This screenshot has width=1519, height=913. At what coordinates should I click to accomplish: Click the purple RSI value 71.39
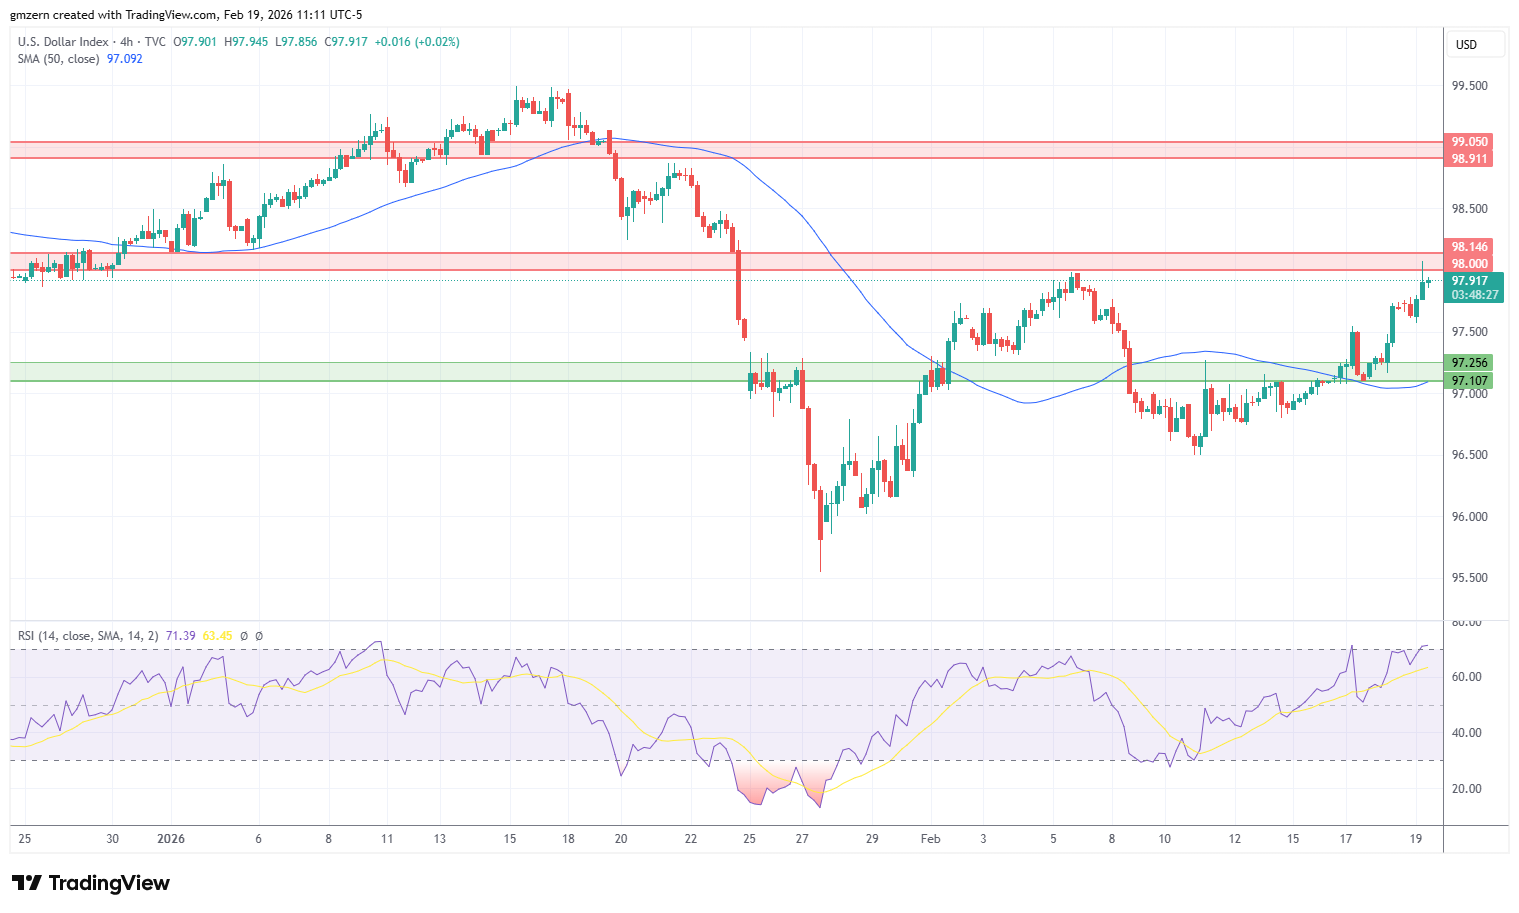pyautogui.click(x=180, y=636)
